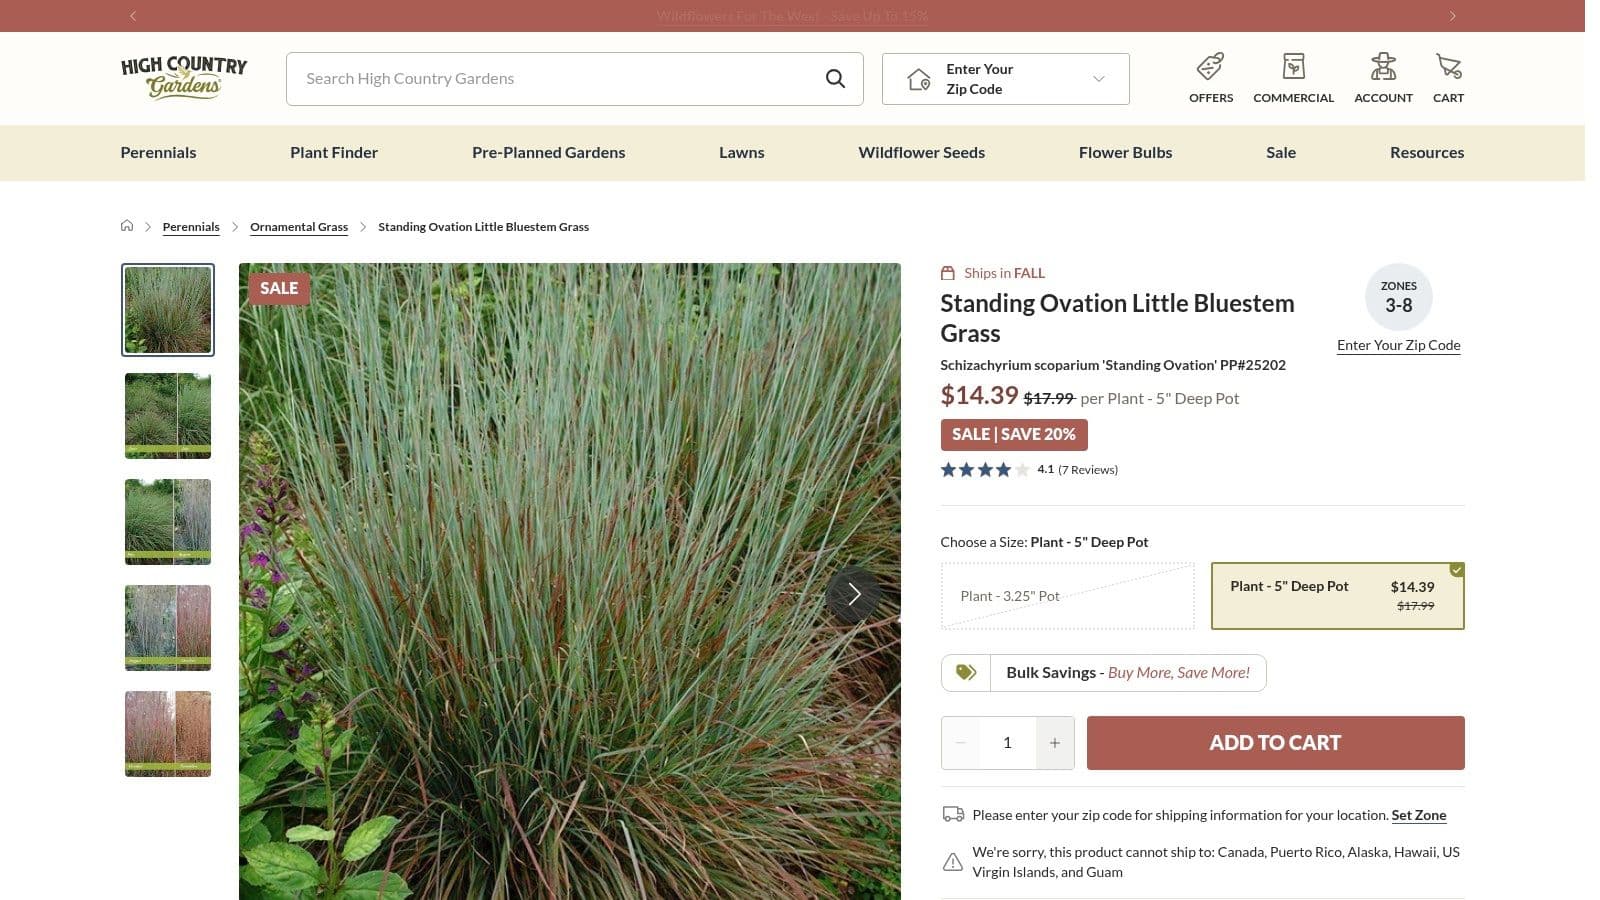Image resolution: width=1600 pixels, height=900 pixels.
Task: Click the house zip code icon
Action: (919, 79)
